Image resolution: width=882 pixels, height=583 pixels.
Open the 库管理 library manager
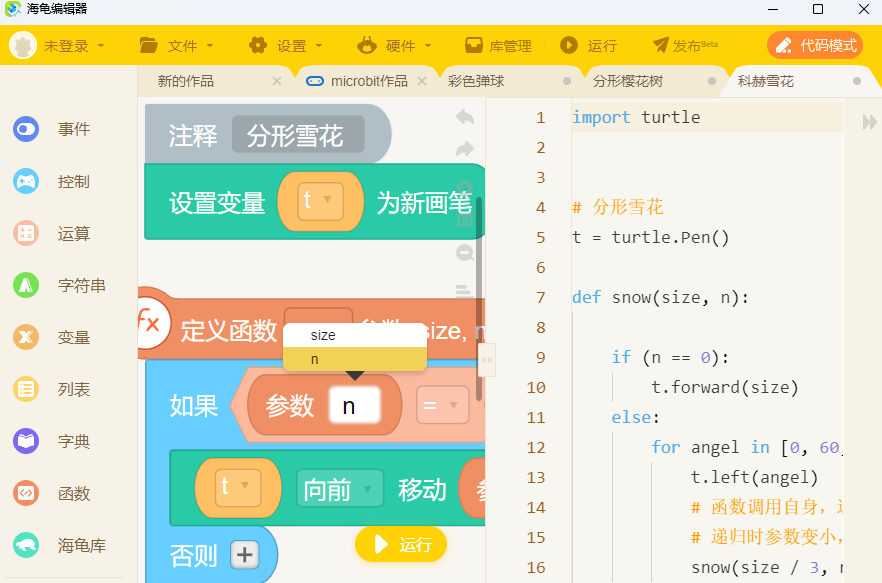[x=498, y=46]
